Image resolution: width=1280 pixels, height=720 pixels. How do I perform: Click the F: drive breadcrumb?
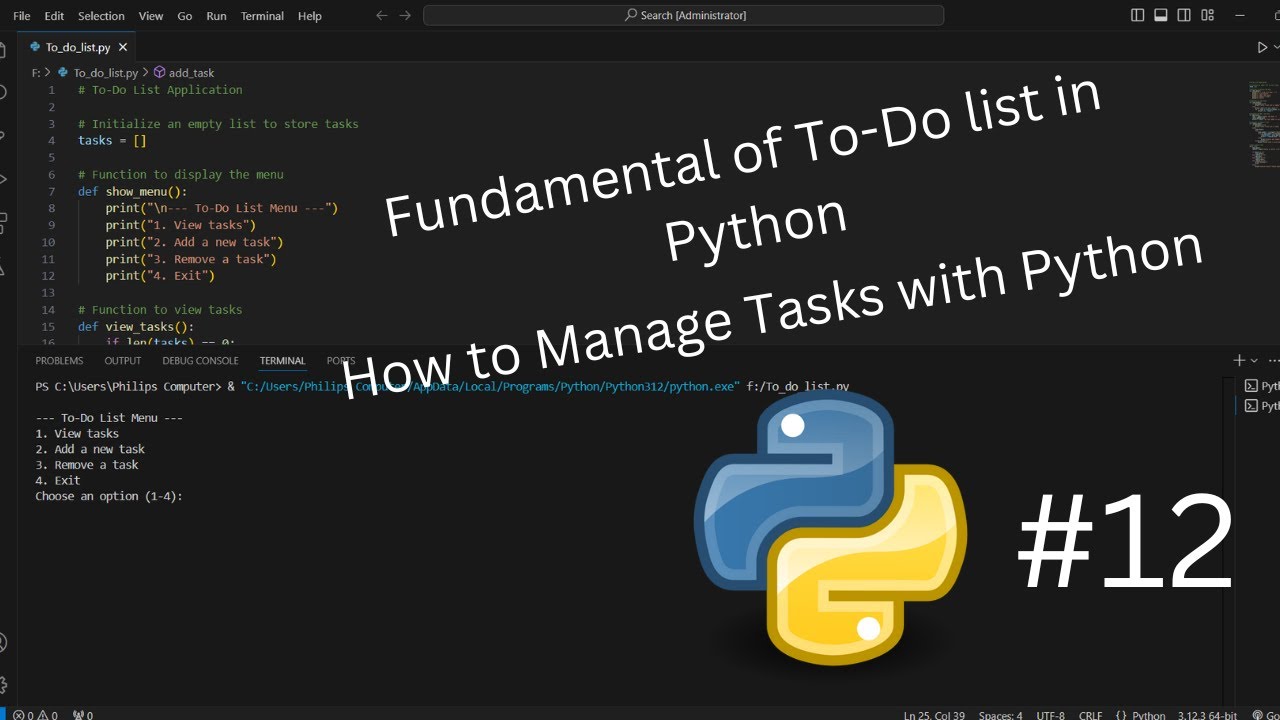[36, 73]
